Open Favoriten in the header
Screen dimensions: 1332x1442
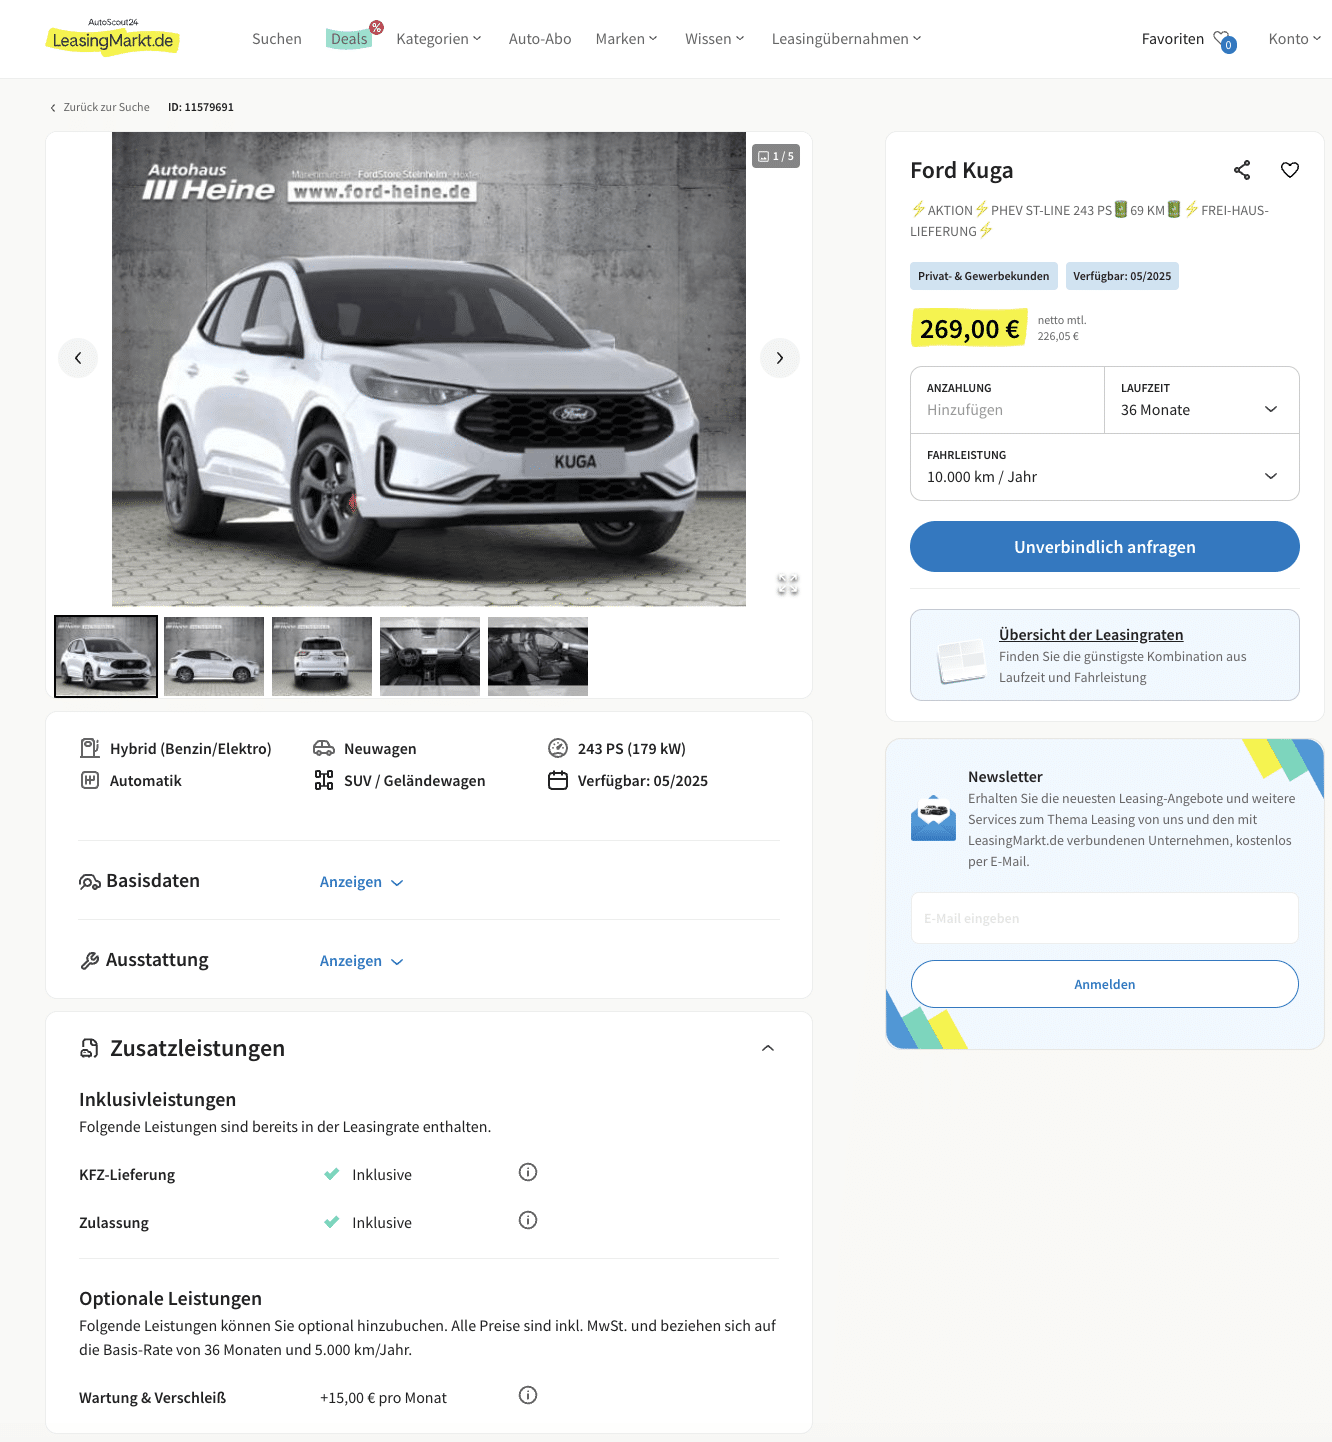click(x=1173, y=39)
